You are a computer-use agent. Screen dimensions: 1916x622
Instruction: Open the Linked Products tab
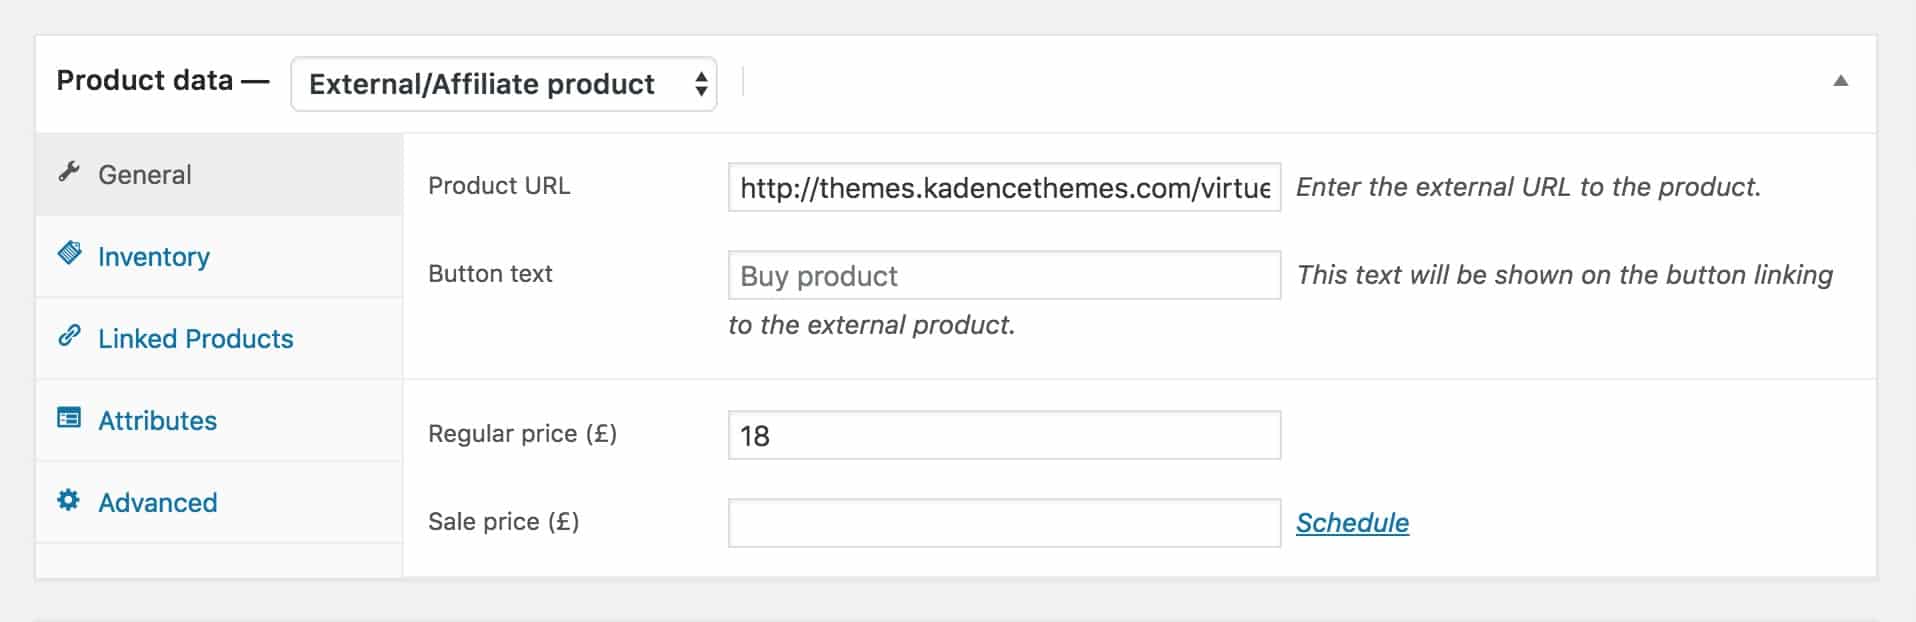(219, 339)
